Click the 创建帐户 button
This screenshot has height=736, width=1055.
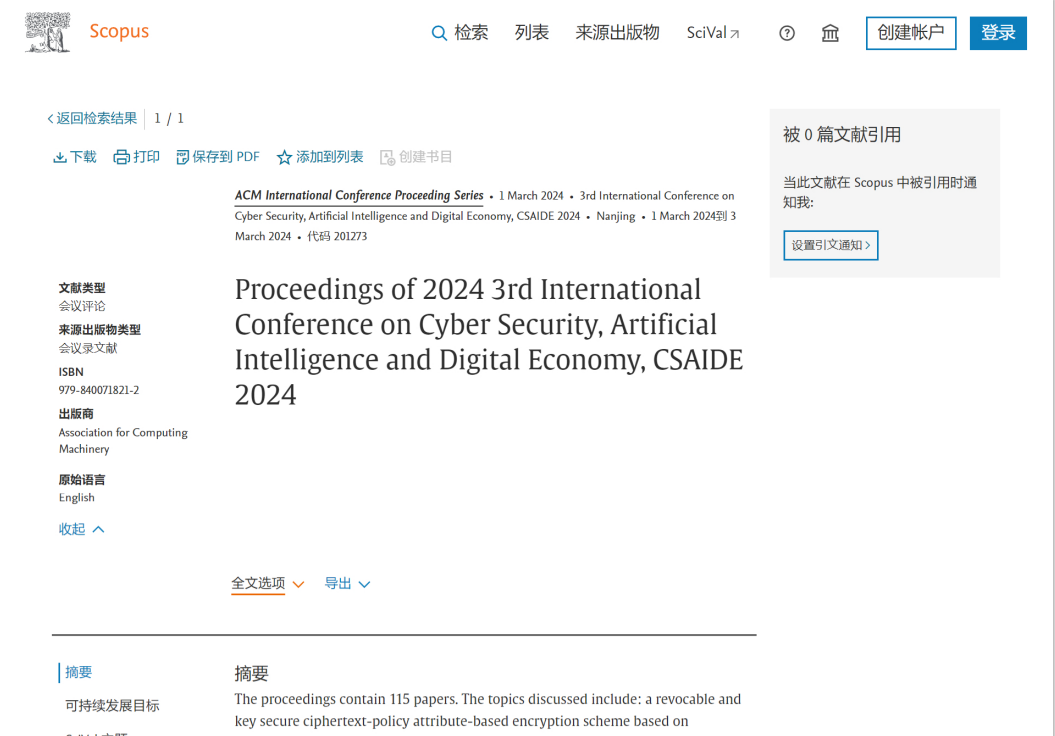point(911,33)
